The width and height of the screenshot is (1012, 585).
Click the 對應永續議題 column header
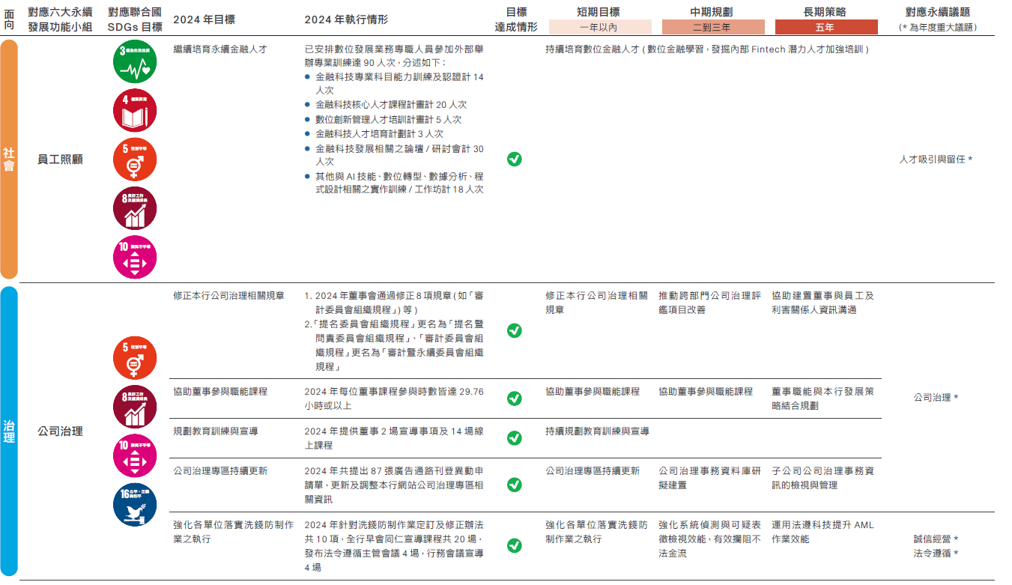938,12
